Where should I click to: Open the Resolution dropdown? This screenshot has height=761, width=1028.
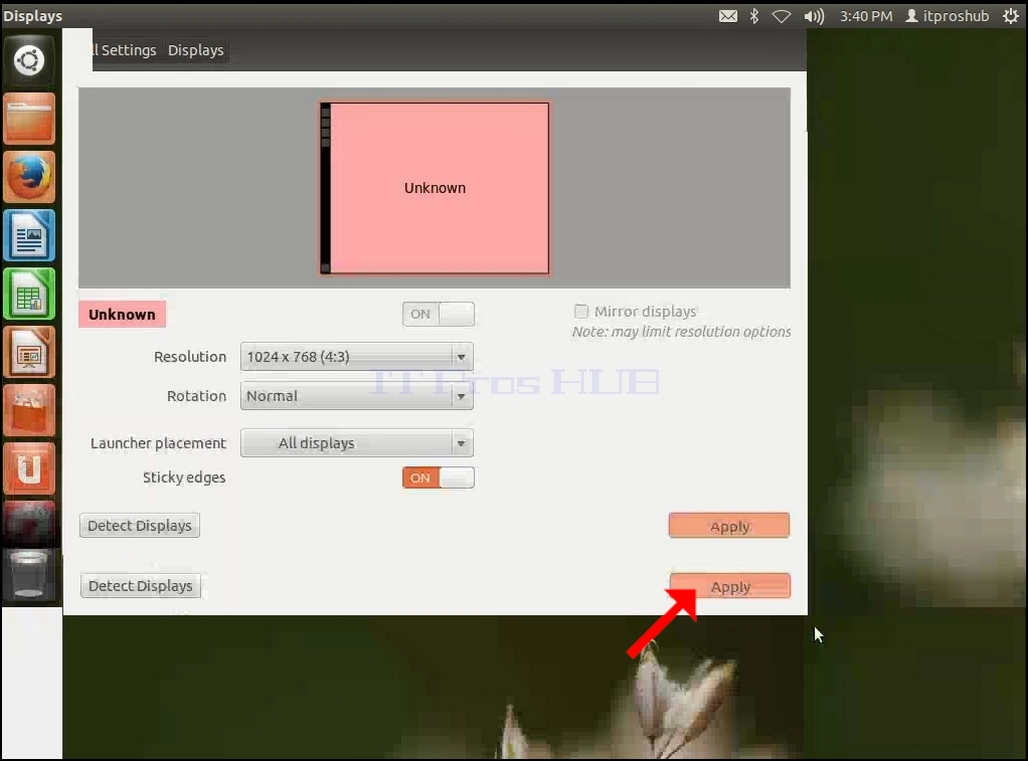point(357,357)
